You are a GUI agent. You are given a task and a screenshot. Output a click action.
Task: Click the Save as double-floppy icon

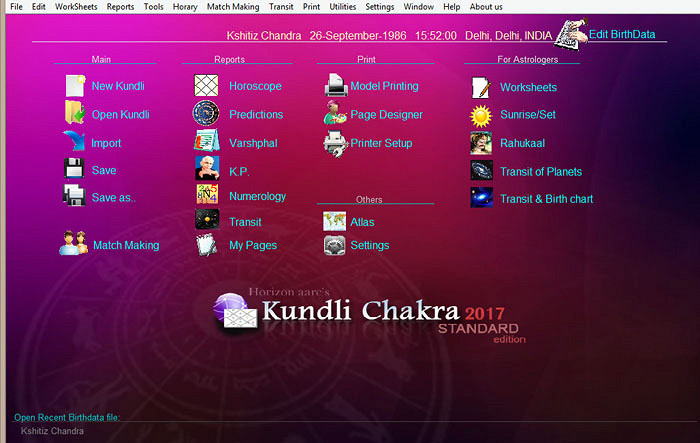(74, 195)
